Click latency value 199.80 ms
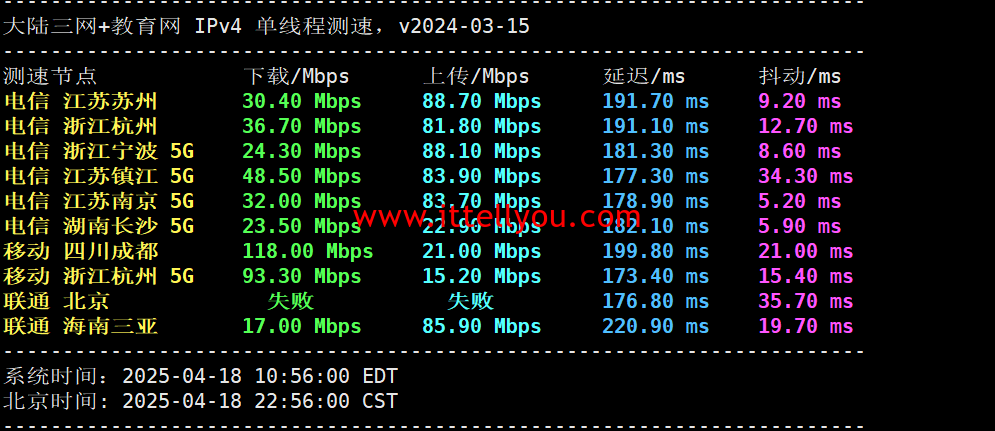The width and height of the screenshot is (995, 431). click(656, 251)
